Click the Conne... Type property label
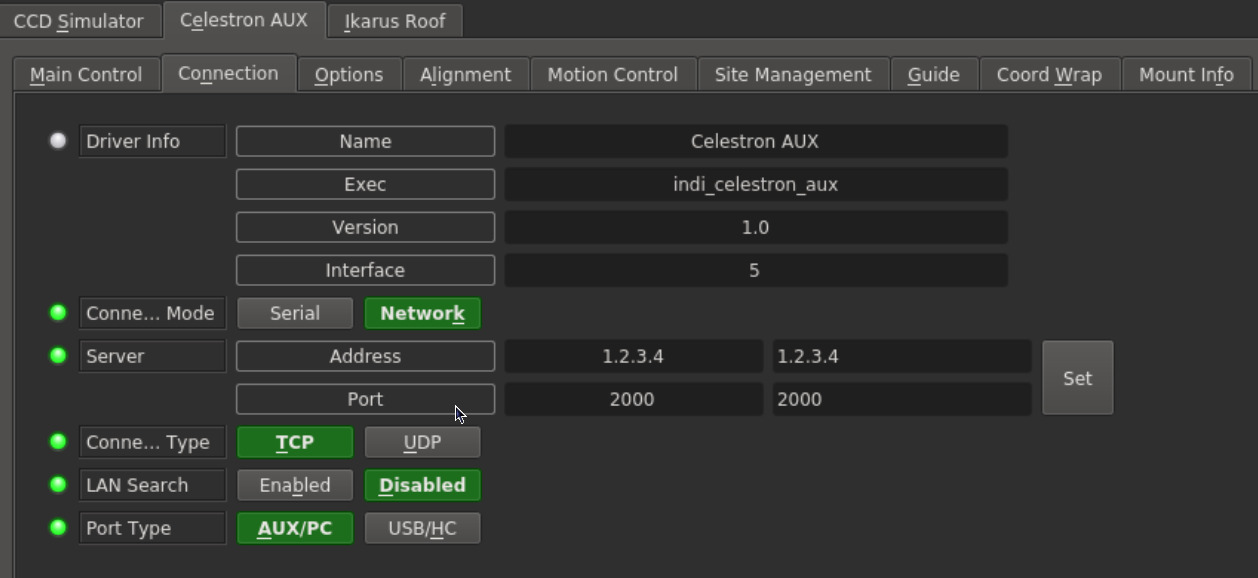The width and height of the screenshot is (1258, 578). point(152,442)
